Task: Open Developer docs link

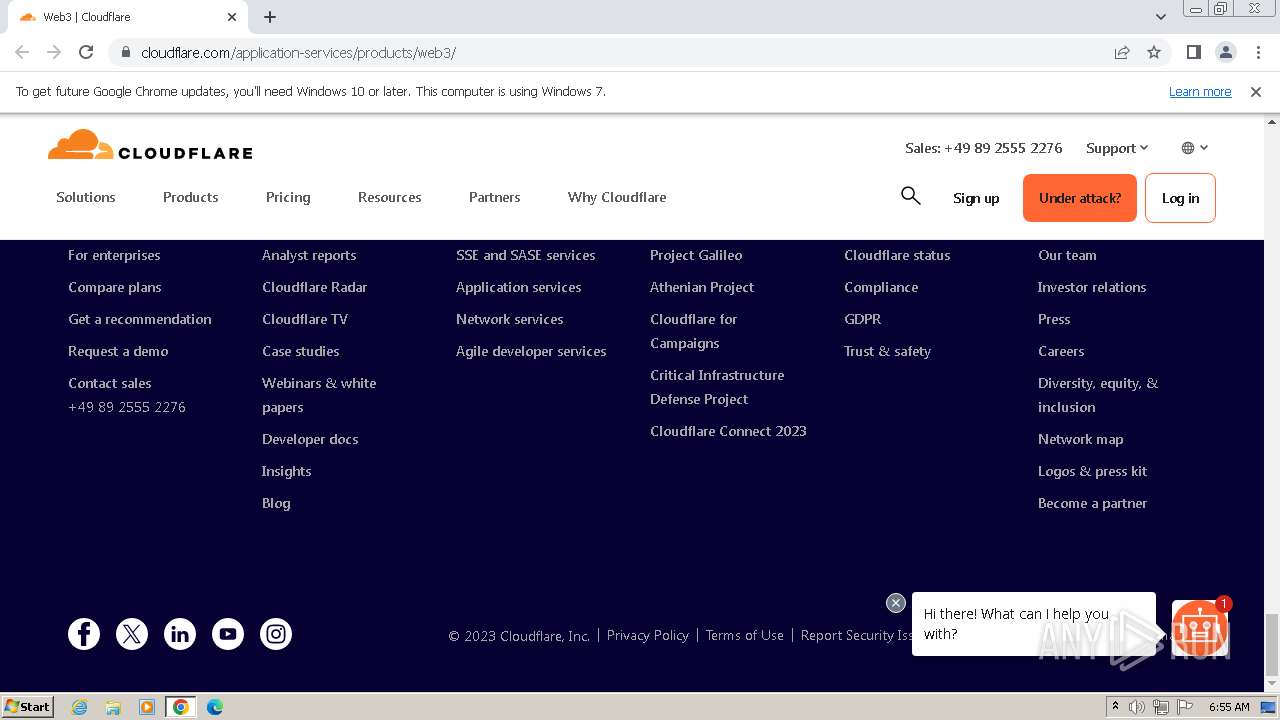Action: [310, 439]
